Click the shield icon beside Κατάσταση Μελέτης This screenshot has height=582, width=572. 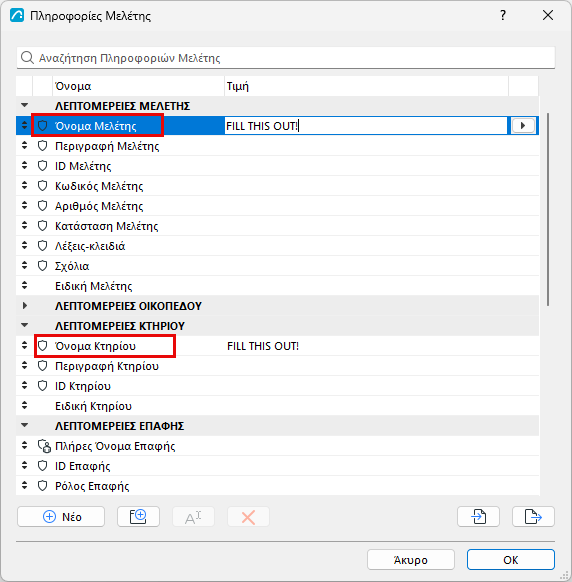tap(43, 226)
